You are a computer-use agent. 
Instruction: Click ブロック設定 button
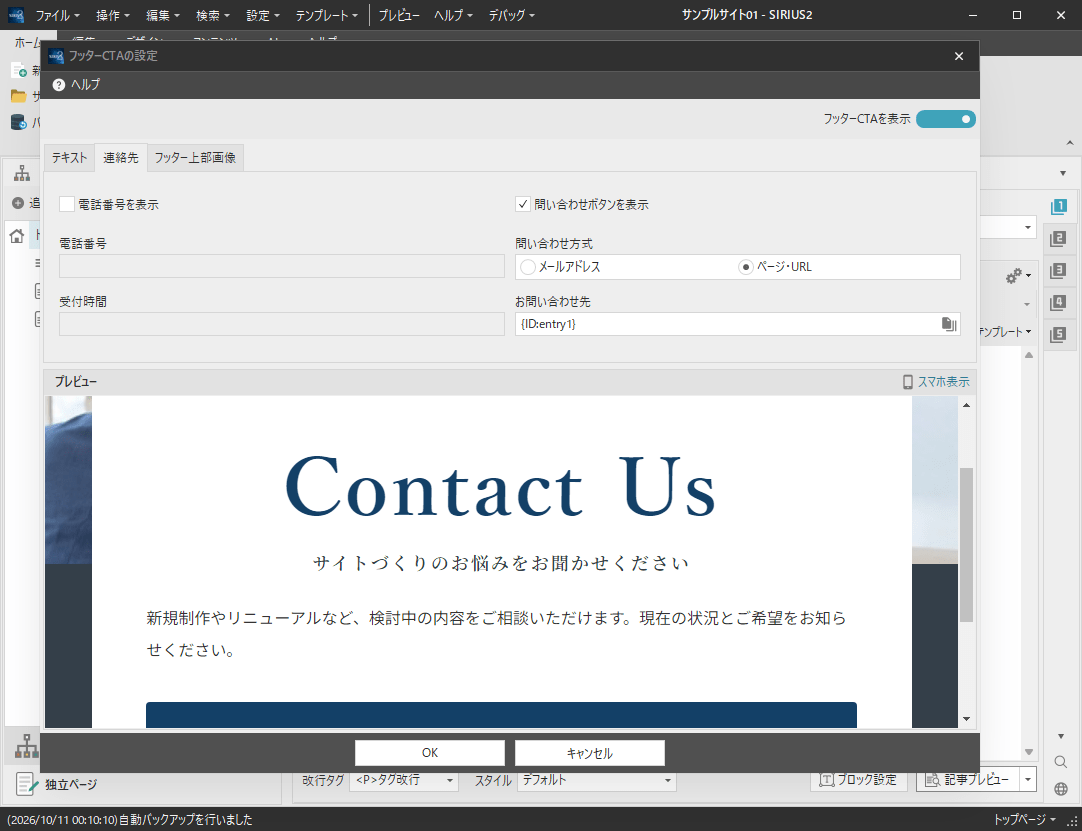[x=858, y=780]
